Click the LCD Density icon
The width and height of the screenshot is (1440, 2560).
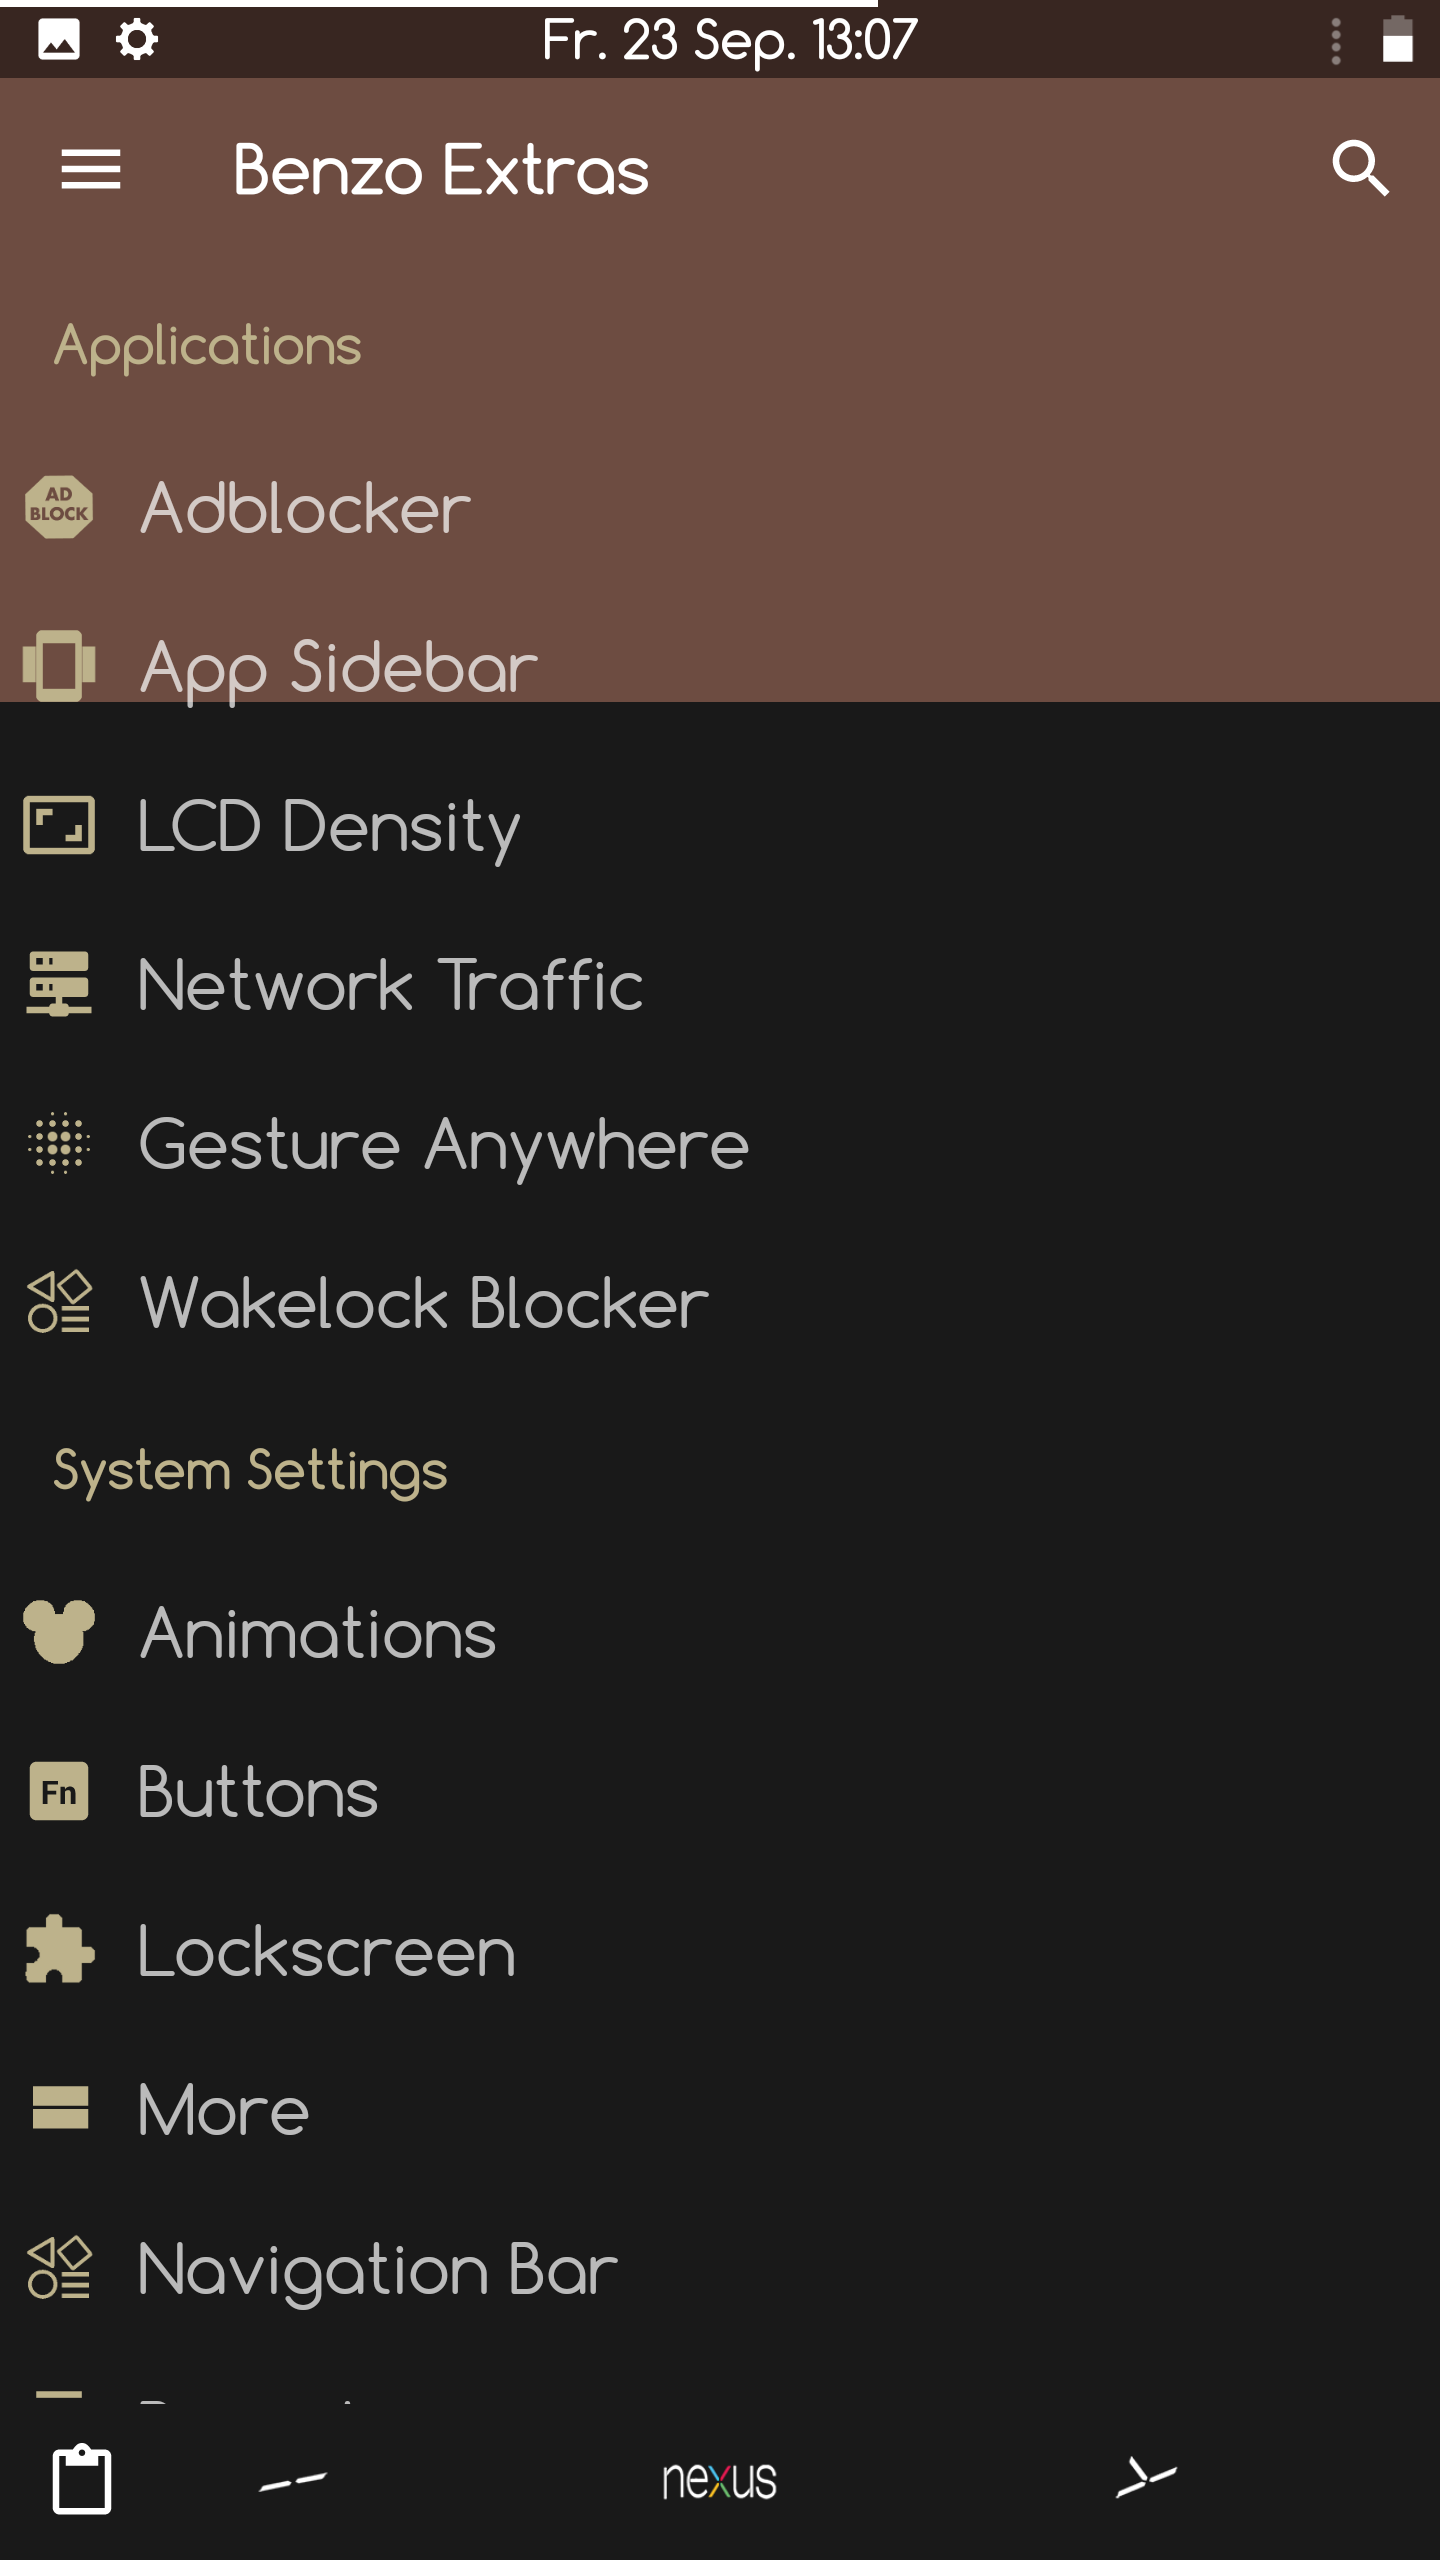click(x=59, y=826)
